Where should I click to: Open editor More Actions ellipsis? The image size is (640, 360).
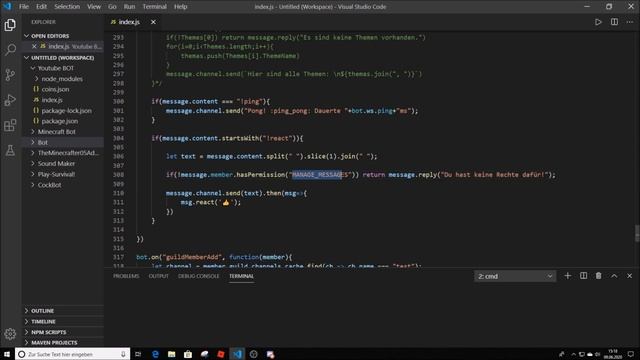pos(630,22)
